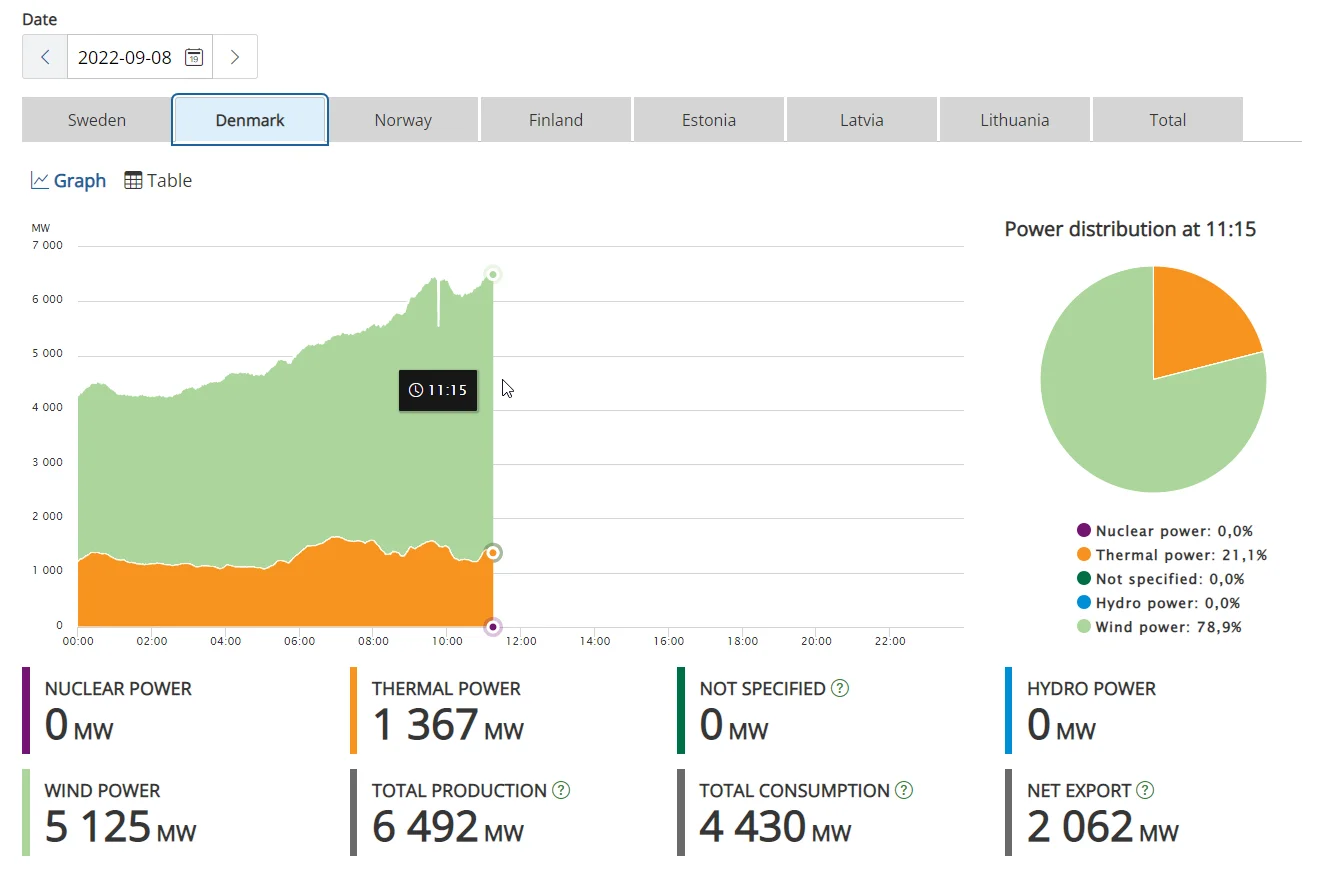This screenshot has width=1325, height=883.
Task: Click the wind data point marker atop chart
Action: pyautogui.click(x=492, y=274)
